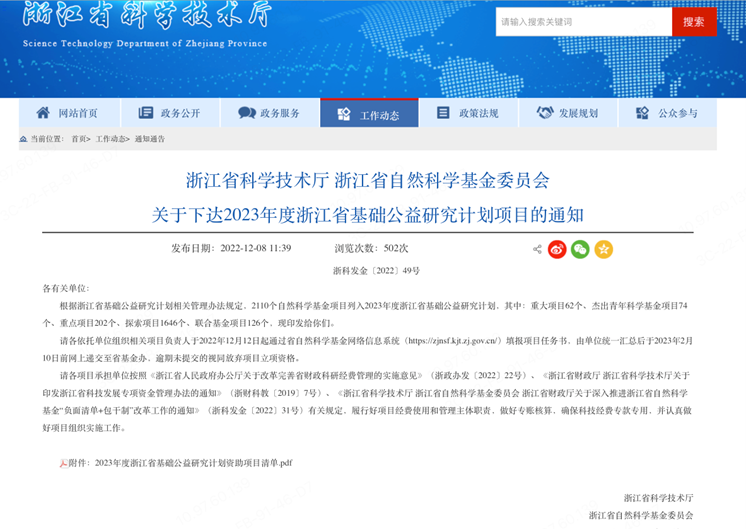Click the 浙江省科学技术厅 site logo title
The height and width of the screenshot is (529, 746).
pos(147,14)
